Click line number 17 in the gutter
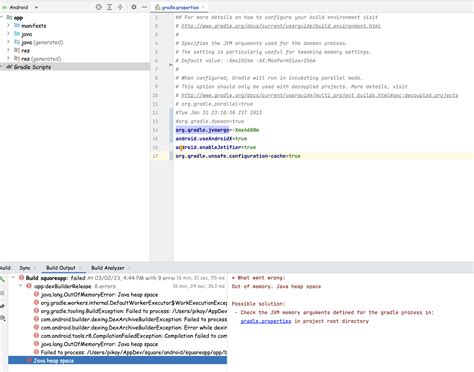The image size is (474, 372). pyautogui.click(x=156, y=156)
